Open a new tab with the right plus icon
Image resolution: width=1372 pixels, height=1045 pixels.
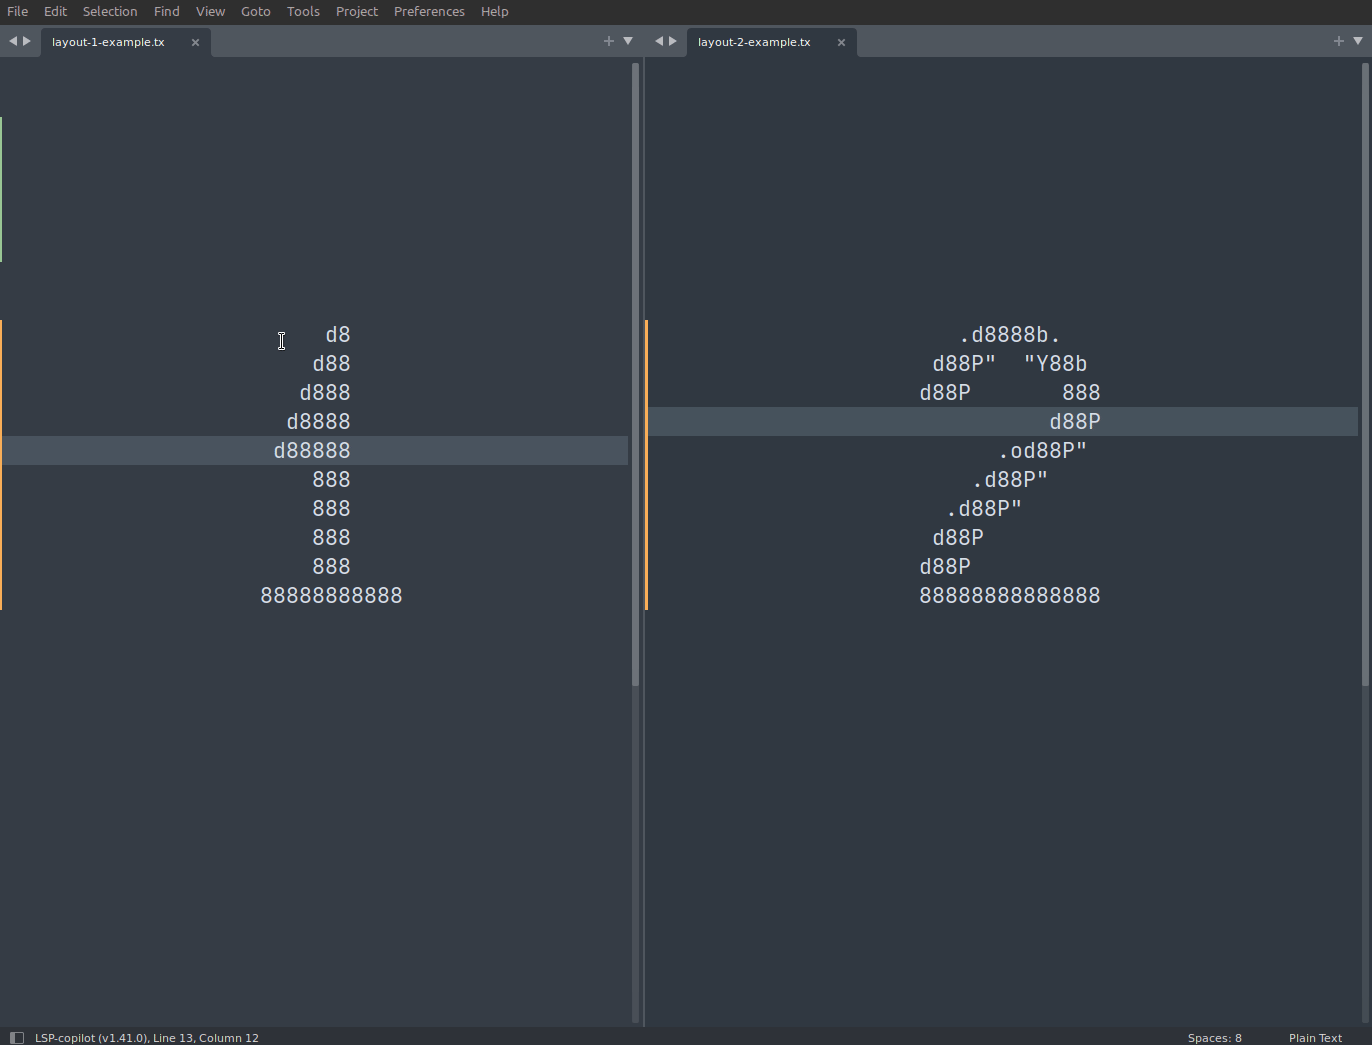click(1338, 41)
